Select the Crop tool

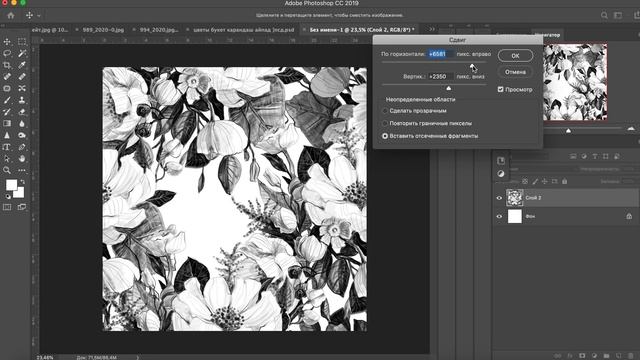(7, 65)
